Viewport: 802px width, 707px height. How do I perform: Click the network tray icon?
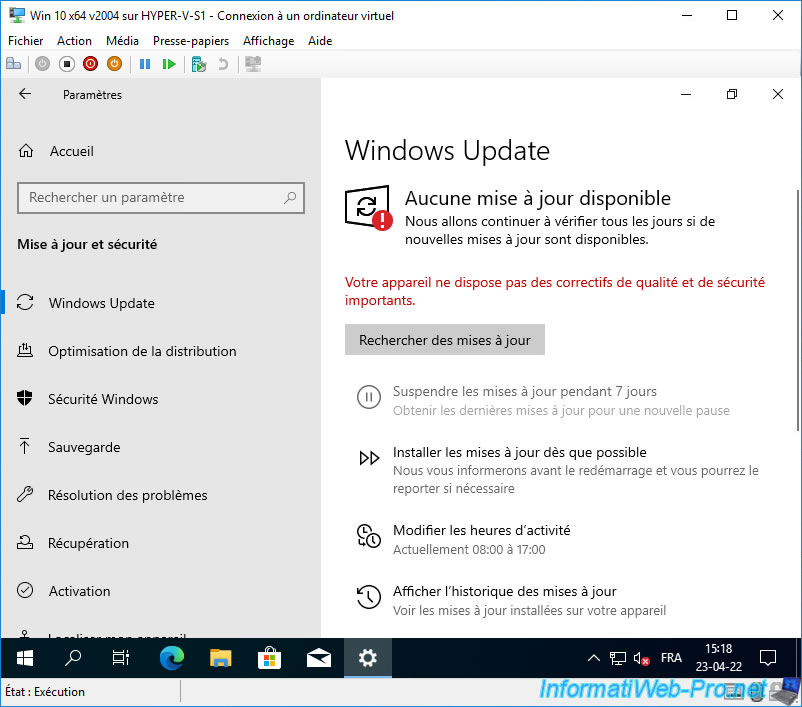click(x=617, y=658)
